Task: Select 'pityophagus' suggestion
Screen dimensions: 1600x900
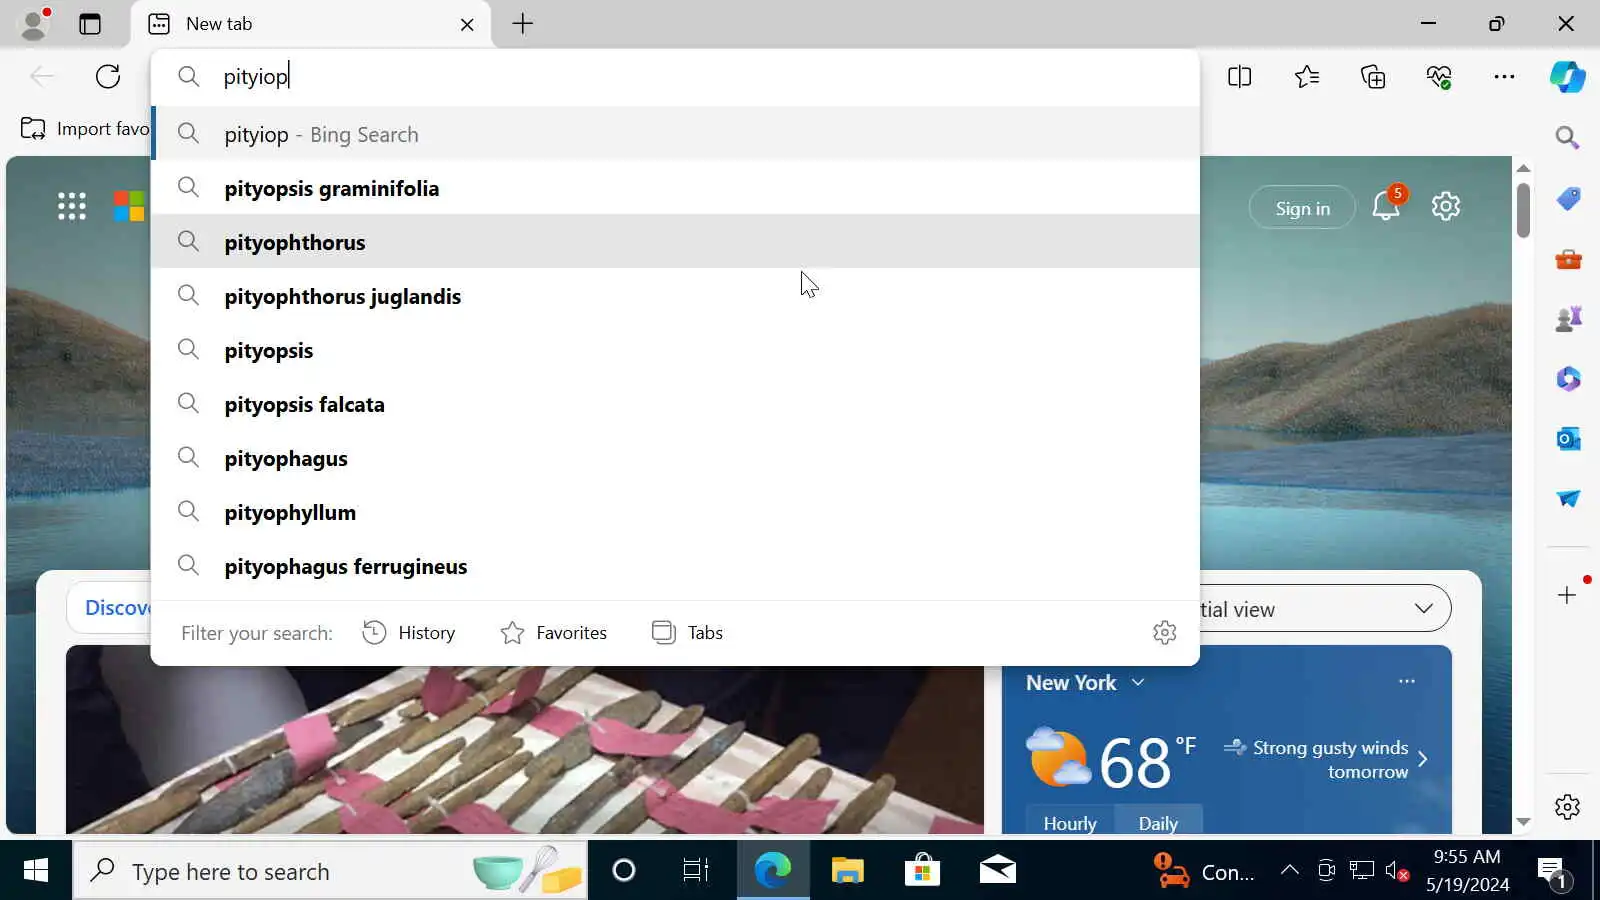Action: 675,458
